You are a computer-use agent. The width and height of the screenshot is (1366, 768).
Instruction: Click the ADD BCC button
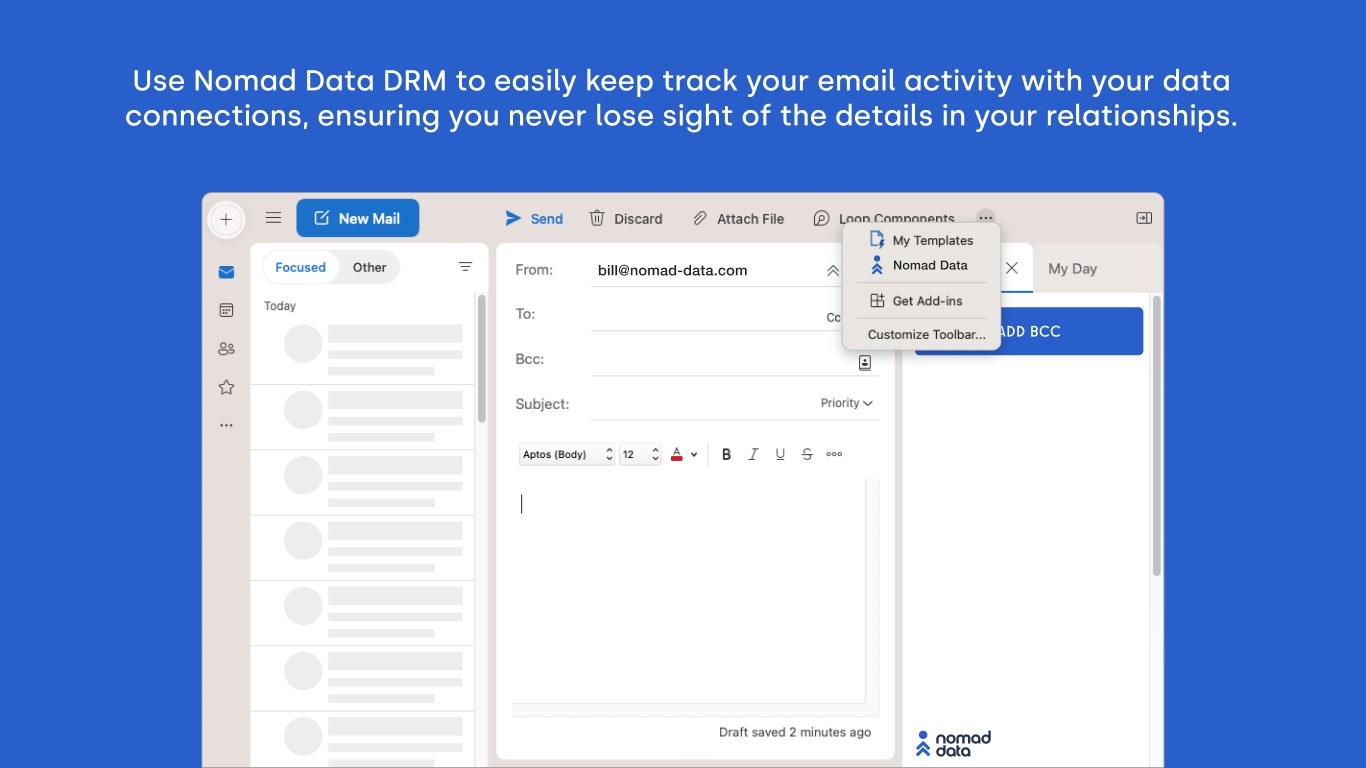click(1029, 331)
